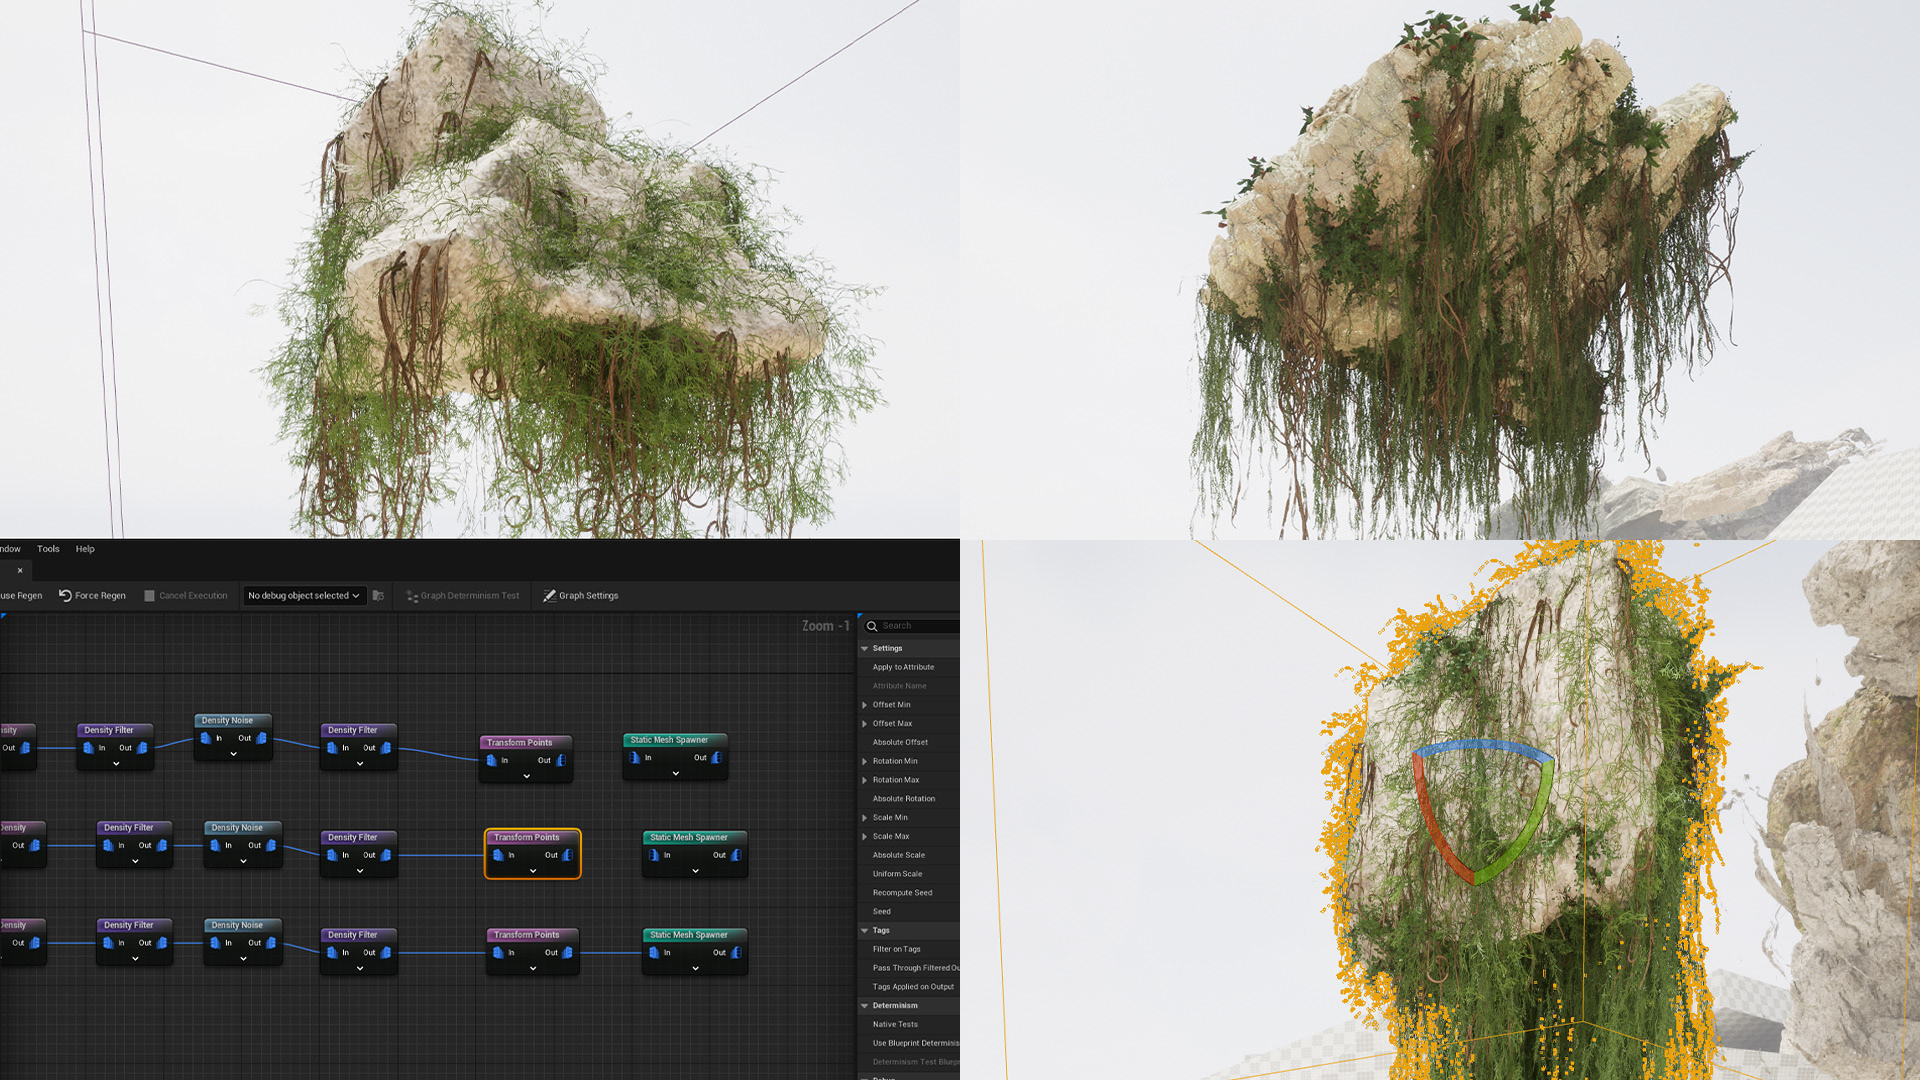The width and height of the screenshot is (1920, 1080).
Task: Expand chevron under selected Transform Points node
Action: point(533,871)
